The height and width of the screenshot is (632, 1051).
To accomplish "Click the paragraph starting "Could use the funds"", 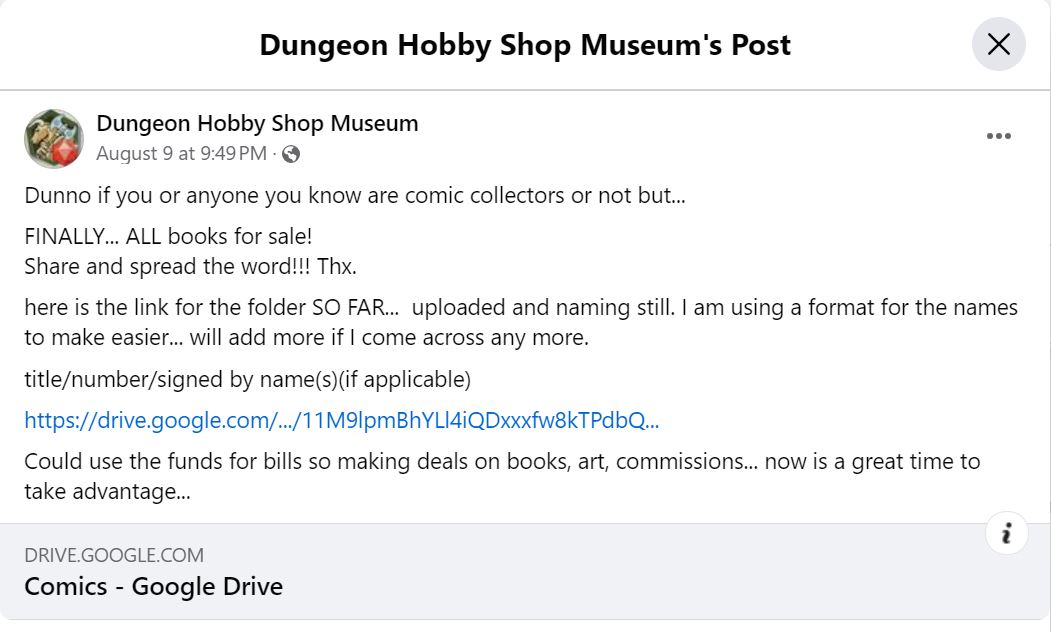I will [501, 462].
